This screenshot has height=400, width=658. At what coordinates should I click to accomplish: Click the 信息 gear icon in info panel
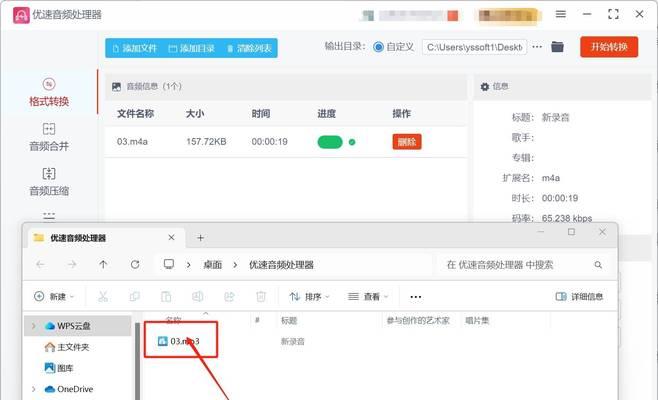pos(485,86)
